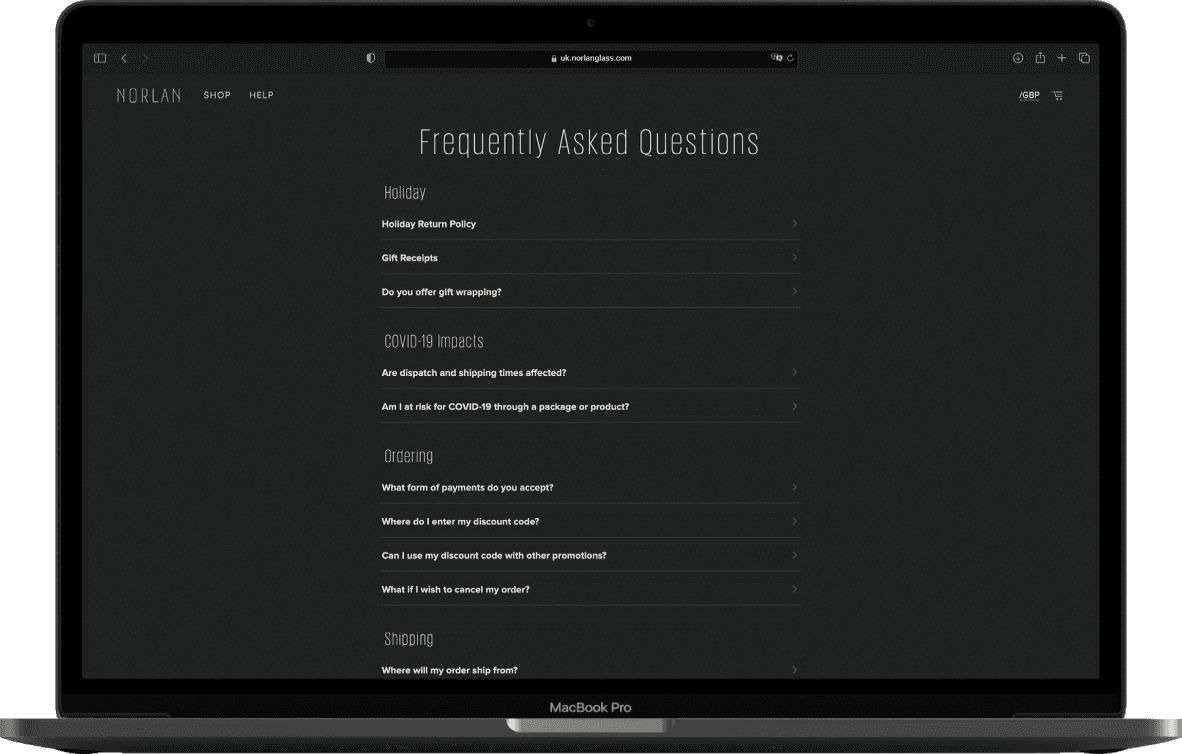Image resolution: width=1182 pixels, height=754 pixels.
Task: Go forward with the Safari forward arrow
Action: [145, 58]
